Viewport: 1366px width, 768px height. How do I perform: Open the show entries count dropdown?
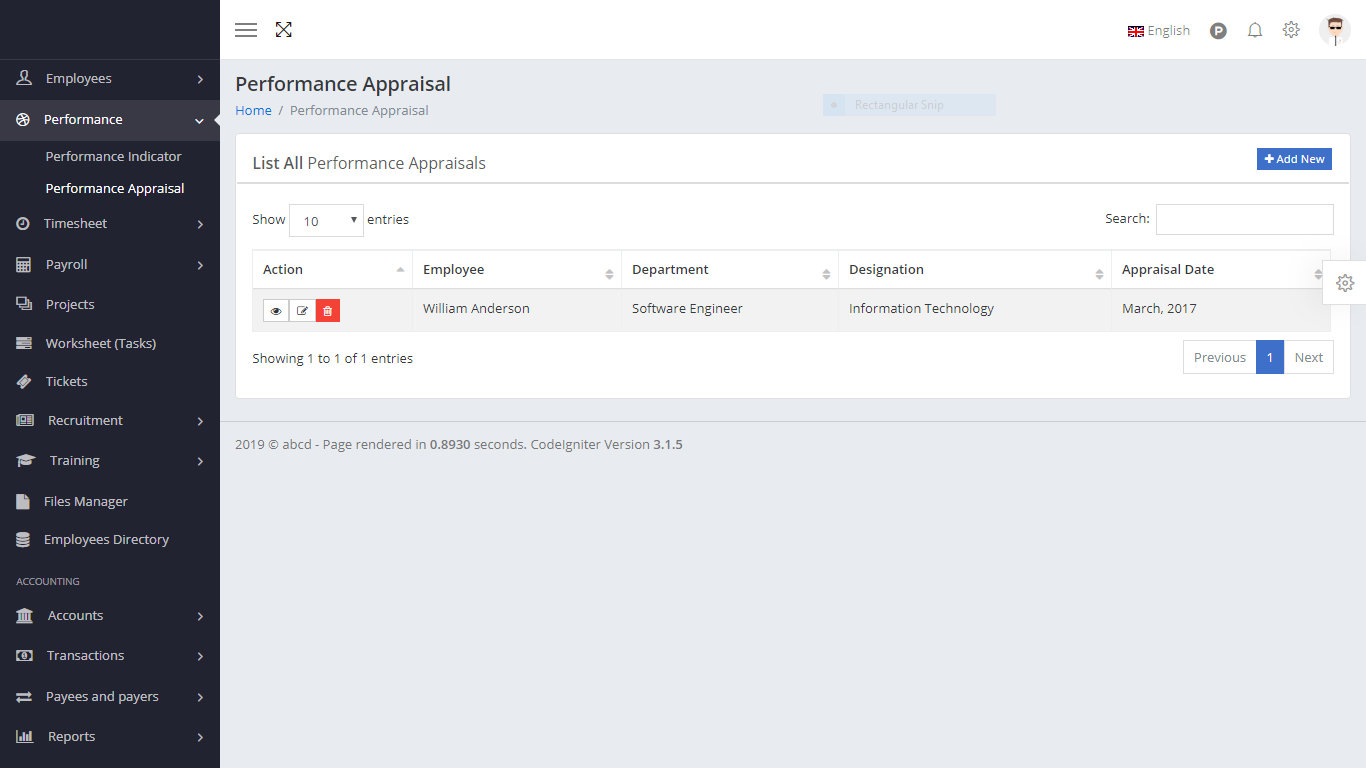(326, 221)
